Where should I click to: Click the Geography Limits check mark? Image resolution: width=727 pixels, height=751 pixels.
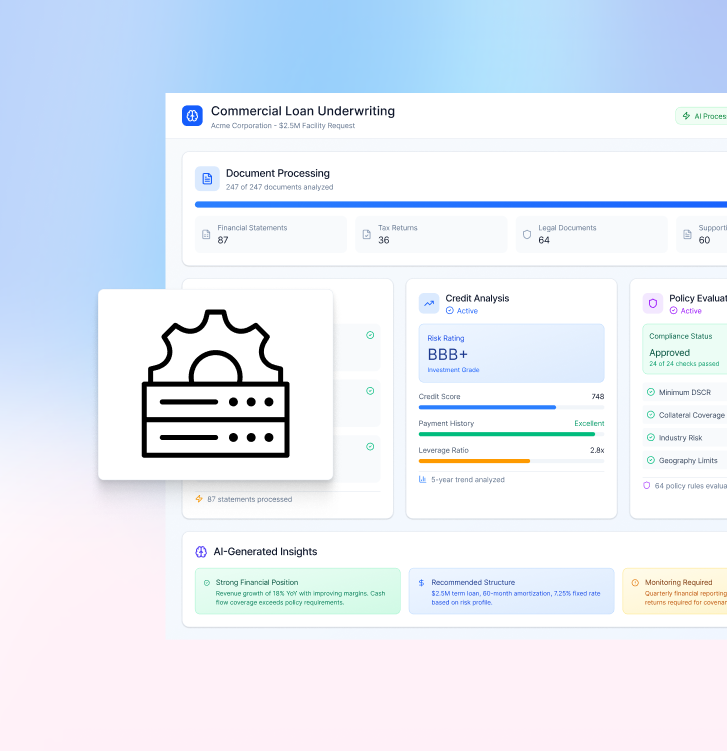point(651,461)
